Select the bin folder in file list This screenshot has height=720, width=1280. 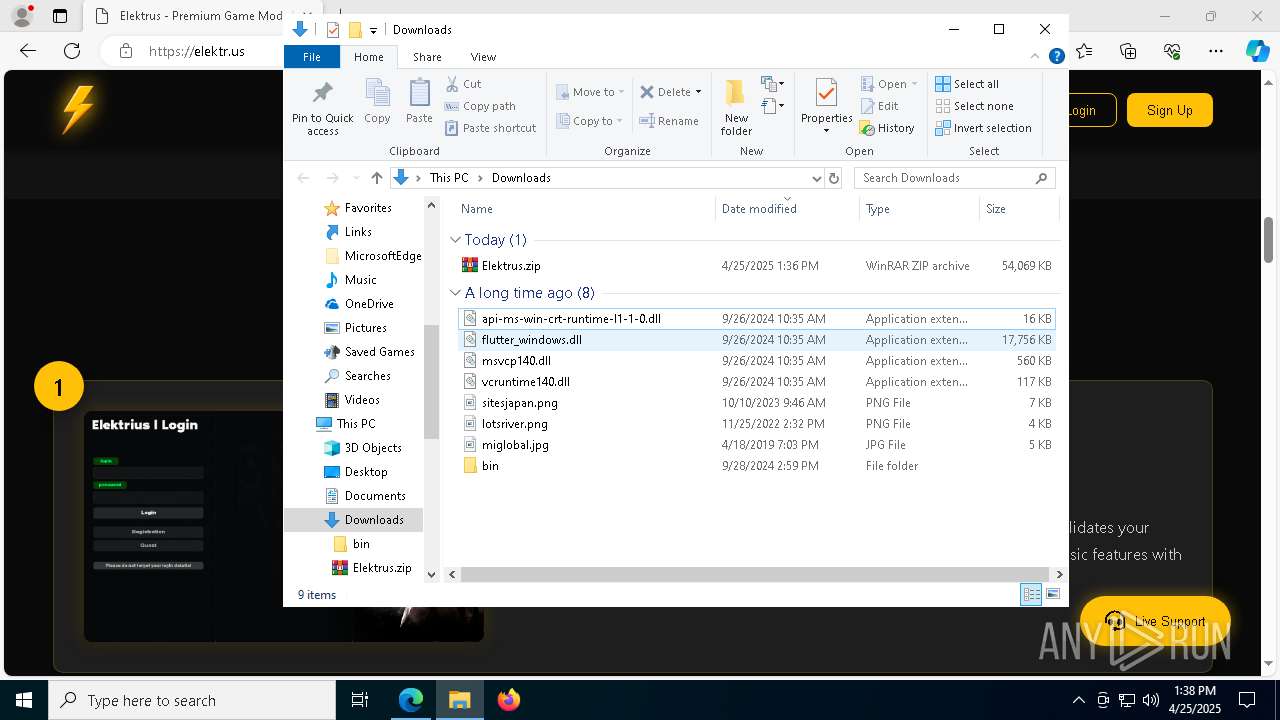[x=757, y=466]
